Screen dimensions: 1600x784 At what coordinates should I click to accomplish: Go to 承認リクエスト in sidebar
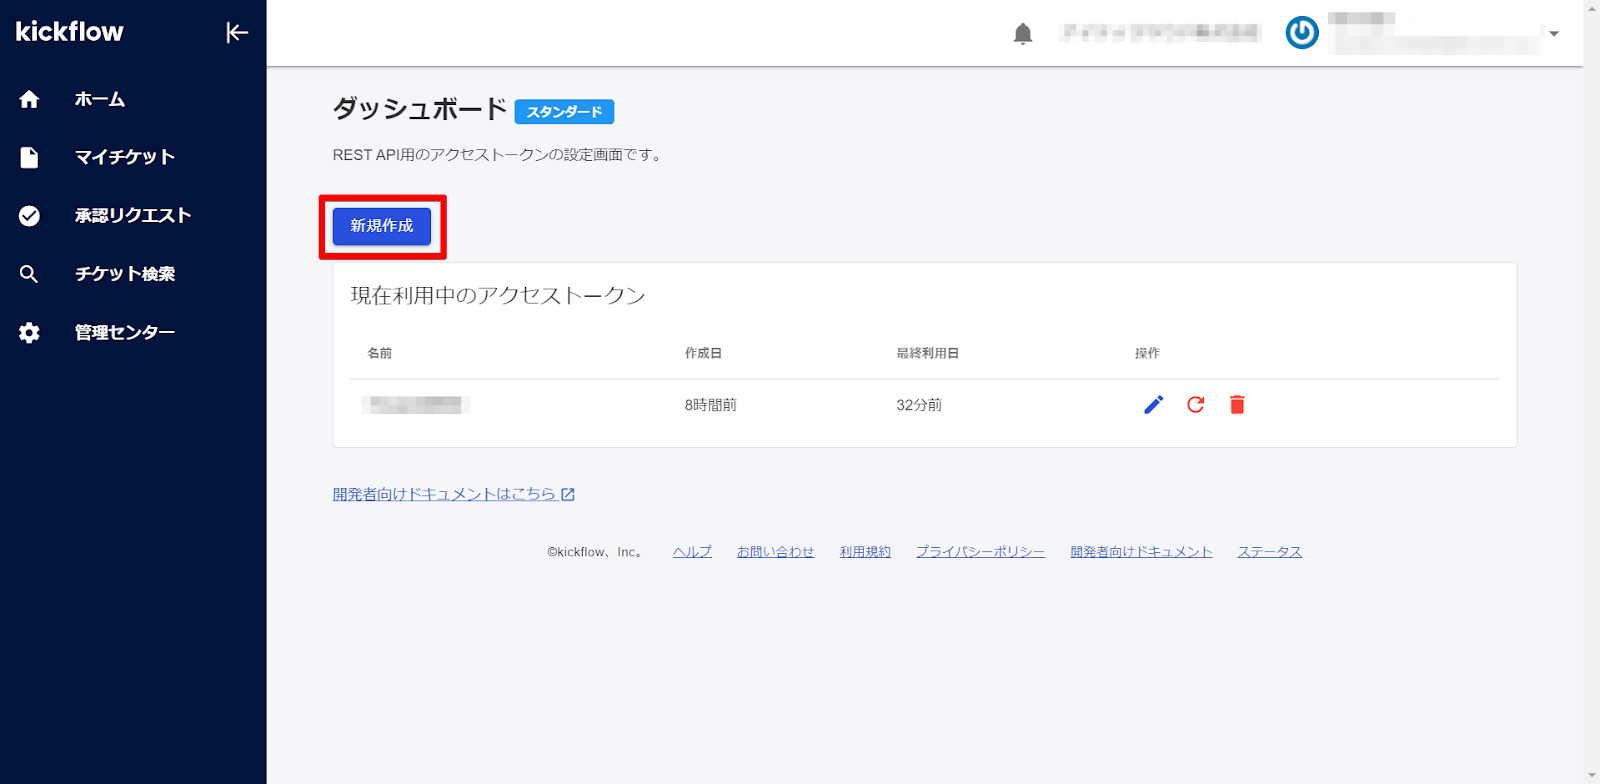coord(132,216)
